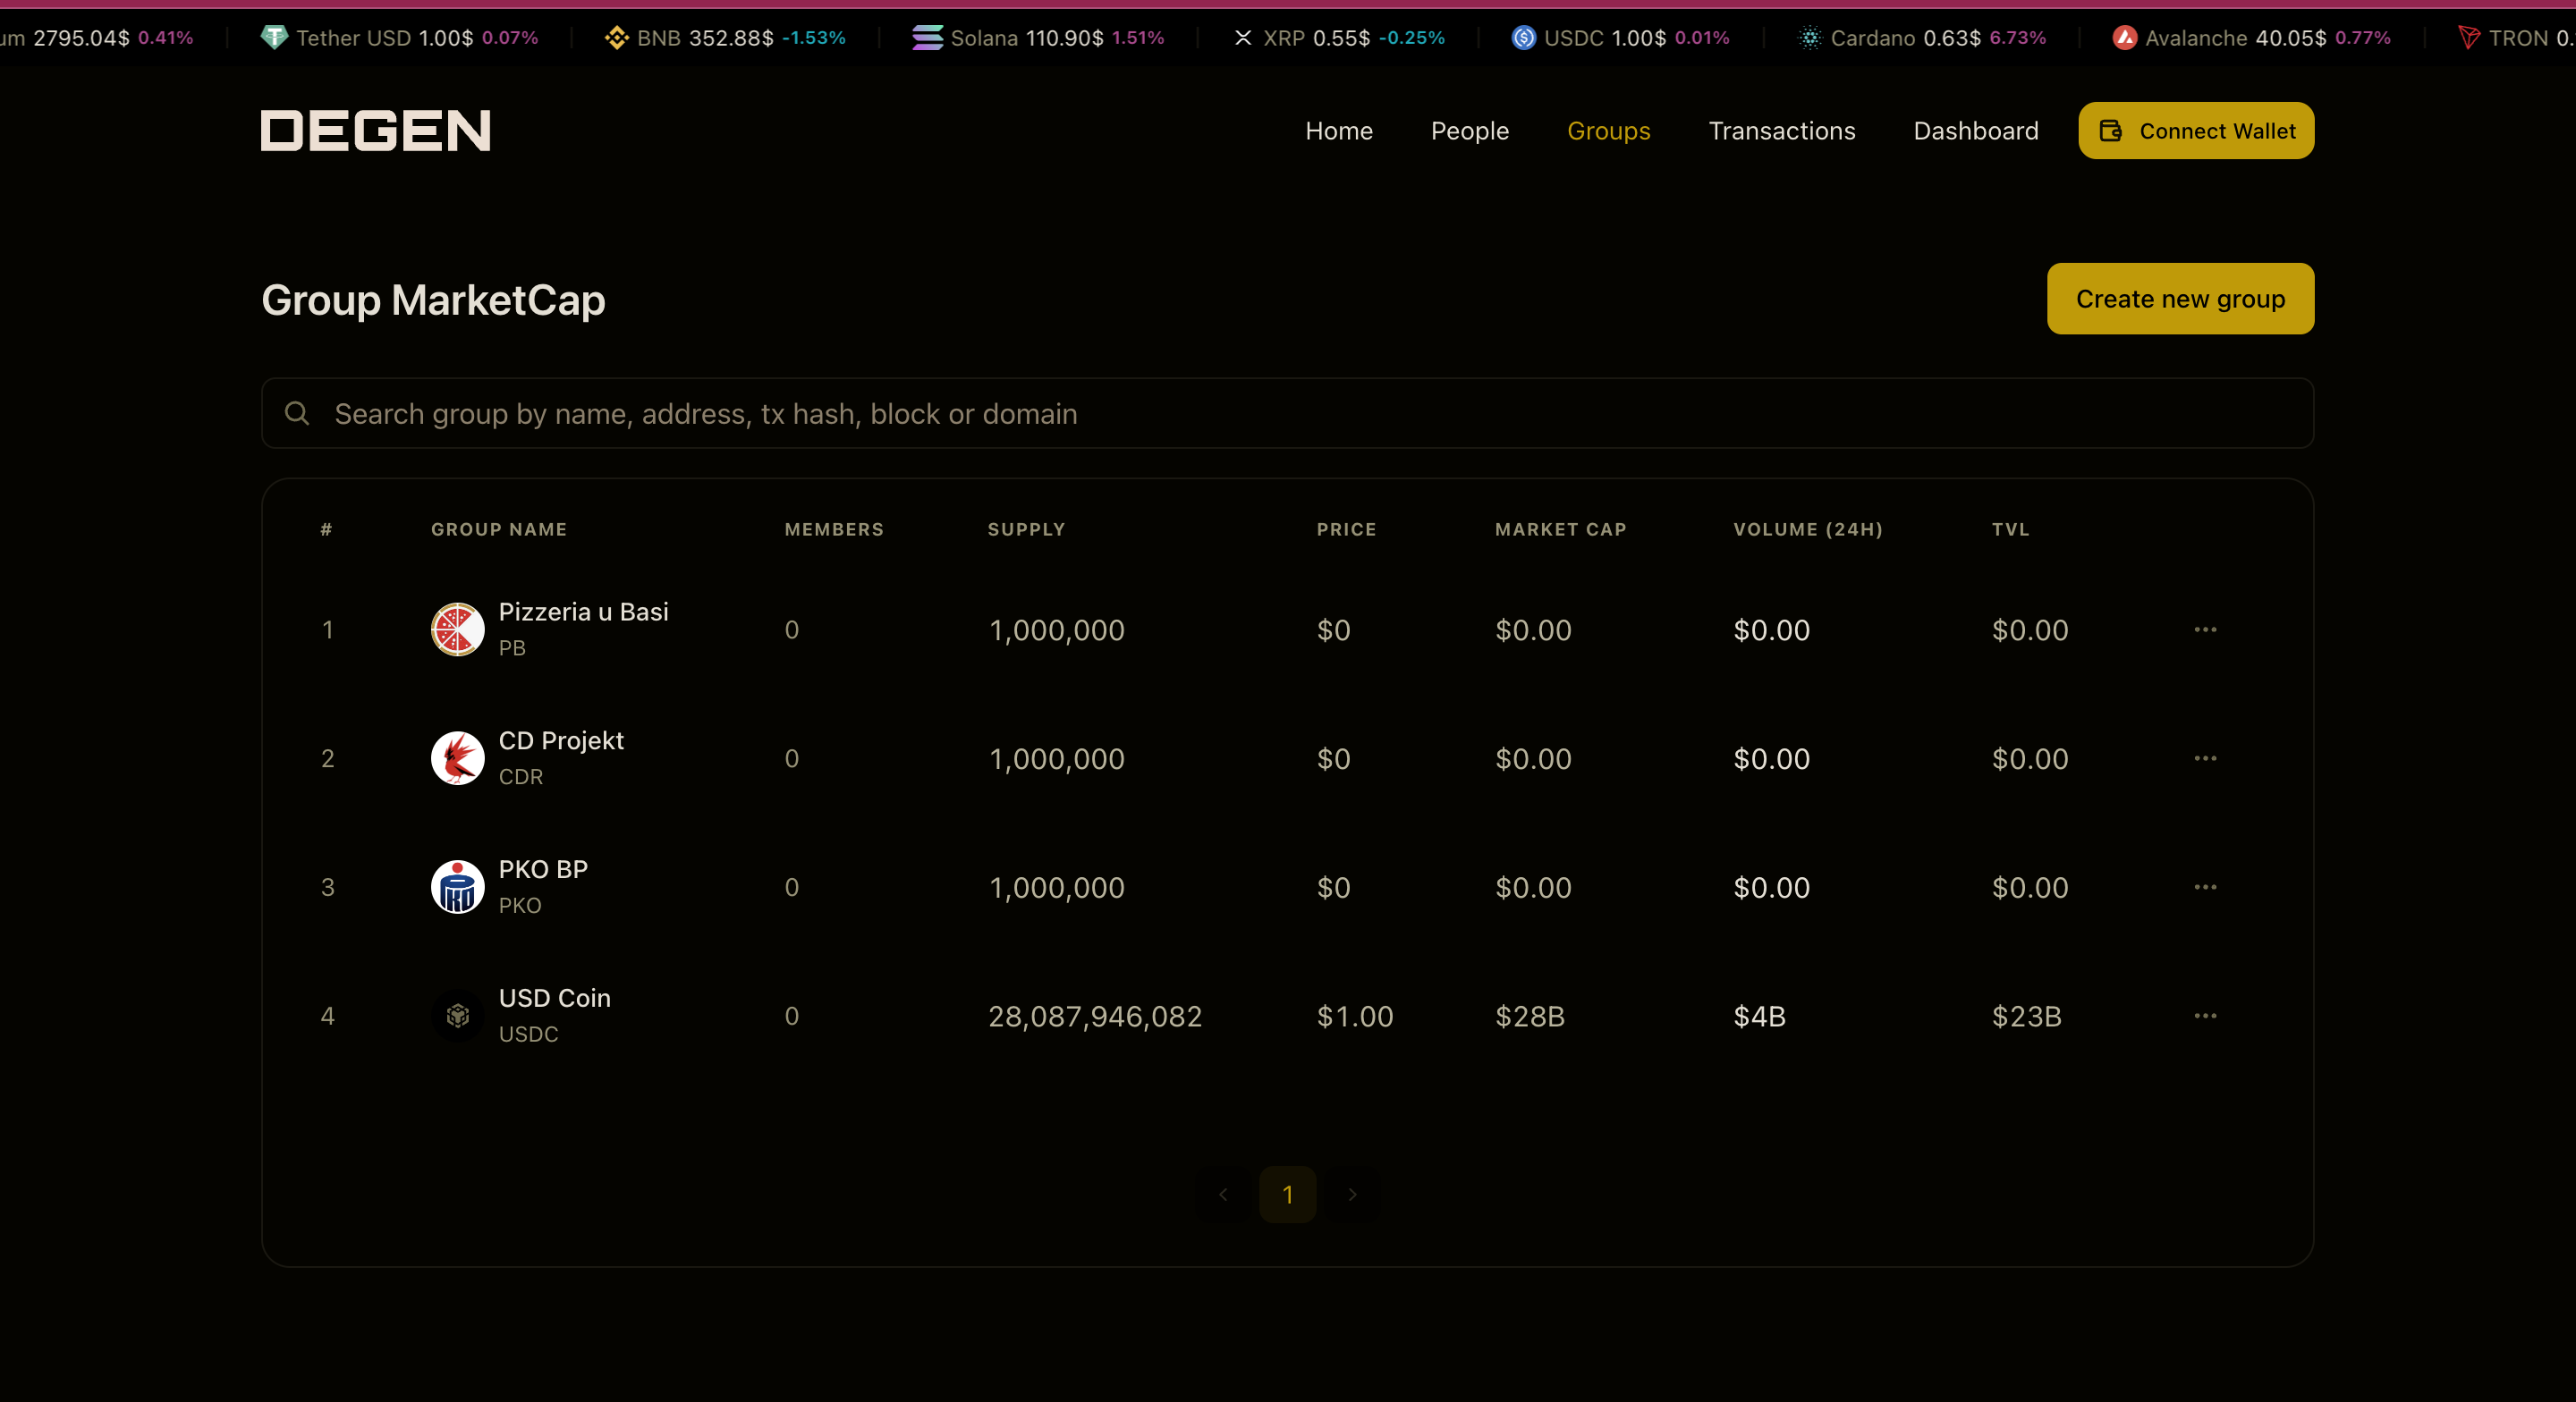Screen dimensions: 2576x1402
Task: Switch to the Transactions page
Action: 1781,131
